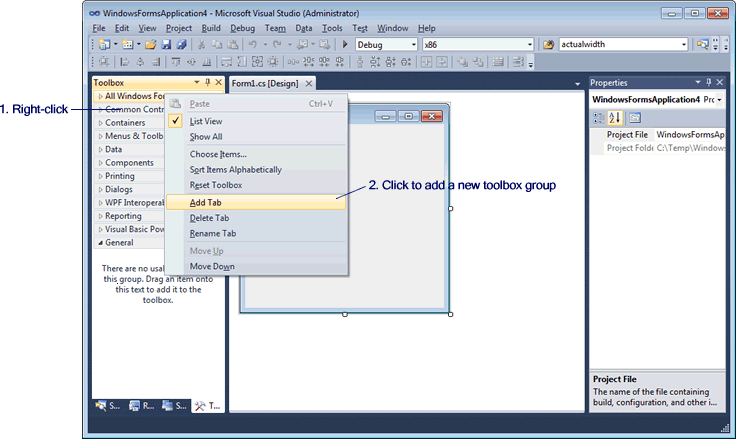Expand the Containers toolbox group
This screenshot has width=736, height=439.
(119, 123)
